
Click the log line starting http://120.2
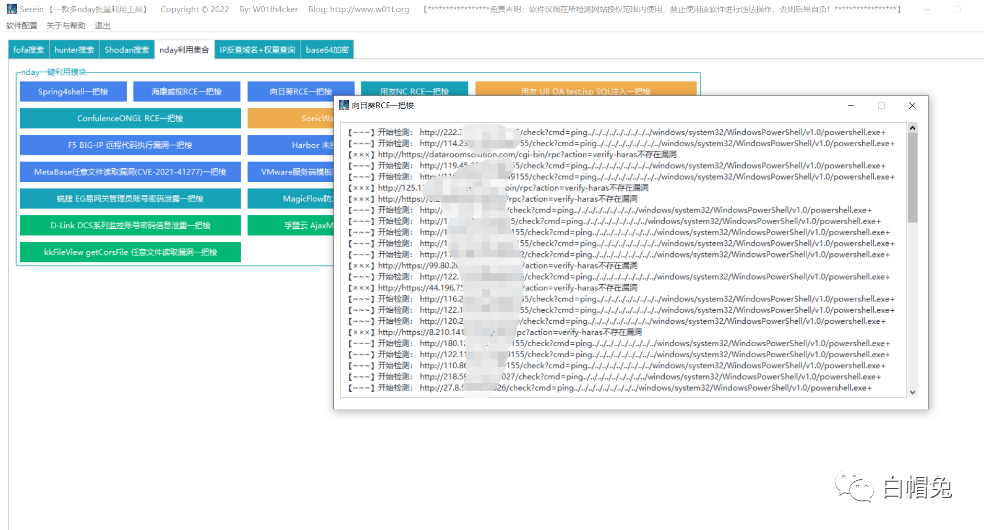coord(617,321)
